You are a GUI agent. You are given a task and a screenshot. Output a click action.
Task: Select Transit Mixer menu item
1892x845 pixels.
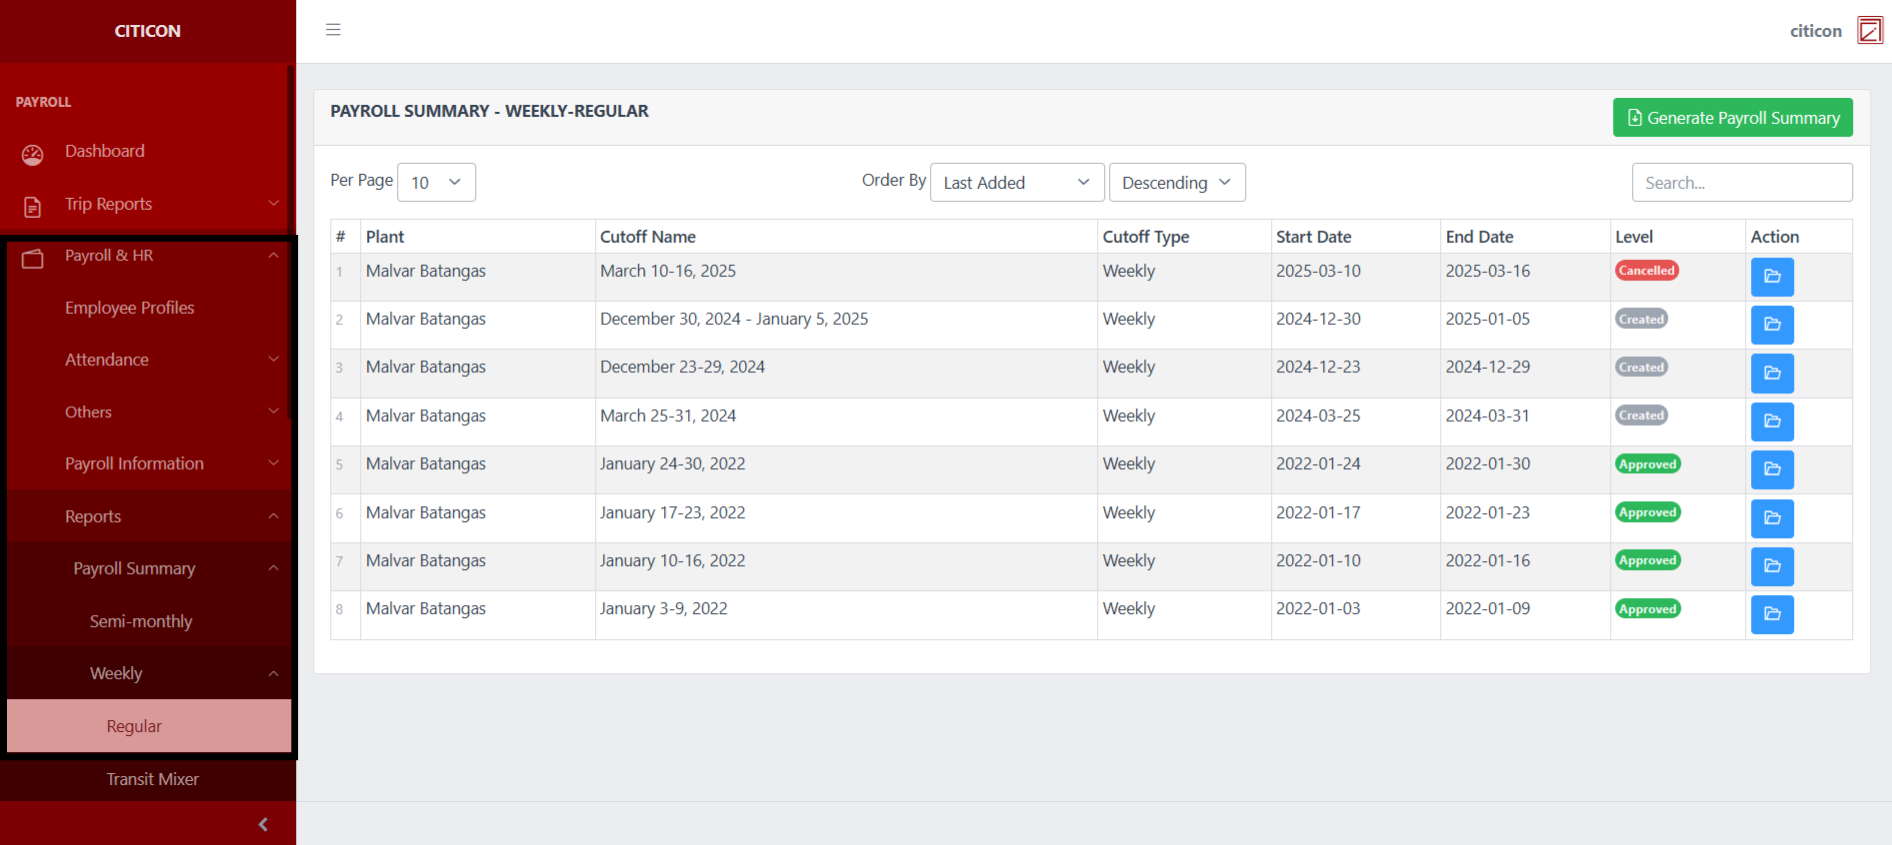pyautogui.click(x=152, y=779)
